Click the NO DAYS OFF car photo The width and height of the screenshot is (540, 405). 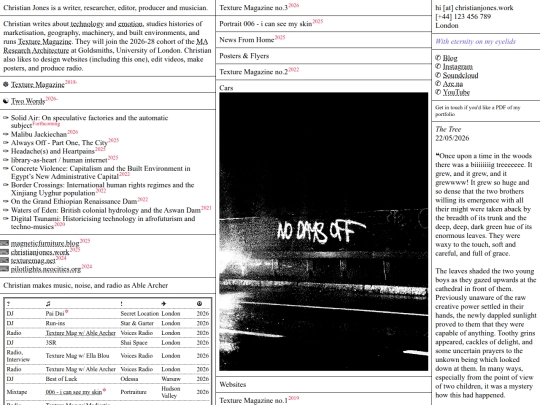(324, 231)
